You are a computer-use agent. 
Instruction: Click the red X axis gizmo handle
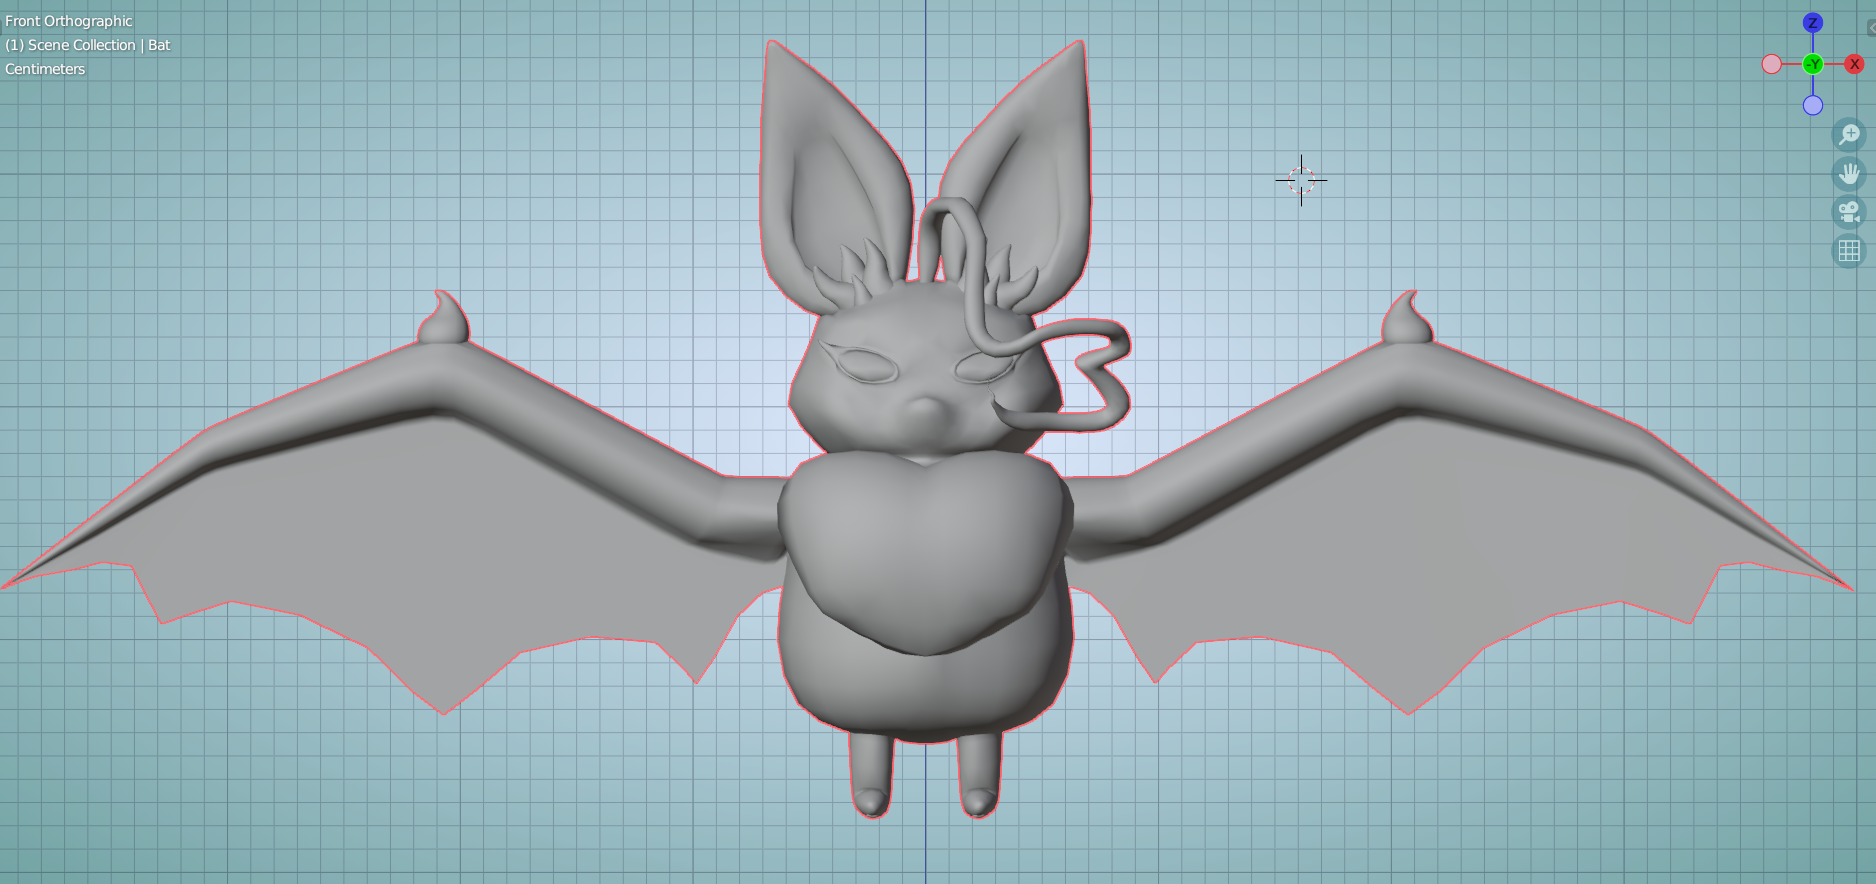point(1855,64)
